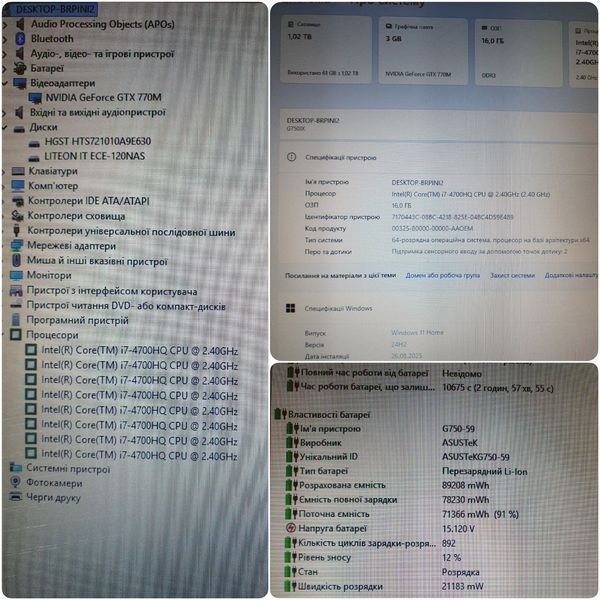Open the Додаткові налаштування link
600x600 pixels.
[571, 276]
